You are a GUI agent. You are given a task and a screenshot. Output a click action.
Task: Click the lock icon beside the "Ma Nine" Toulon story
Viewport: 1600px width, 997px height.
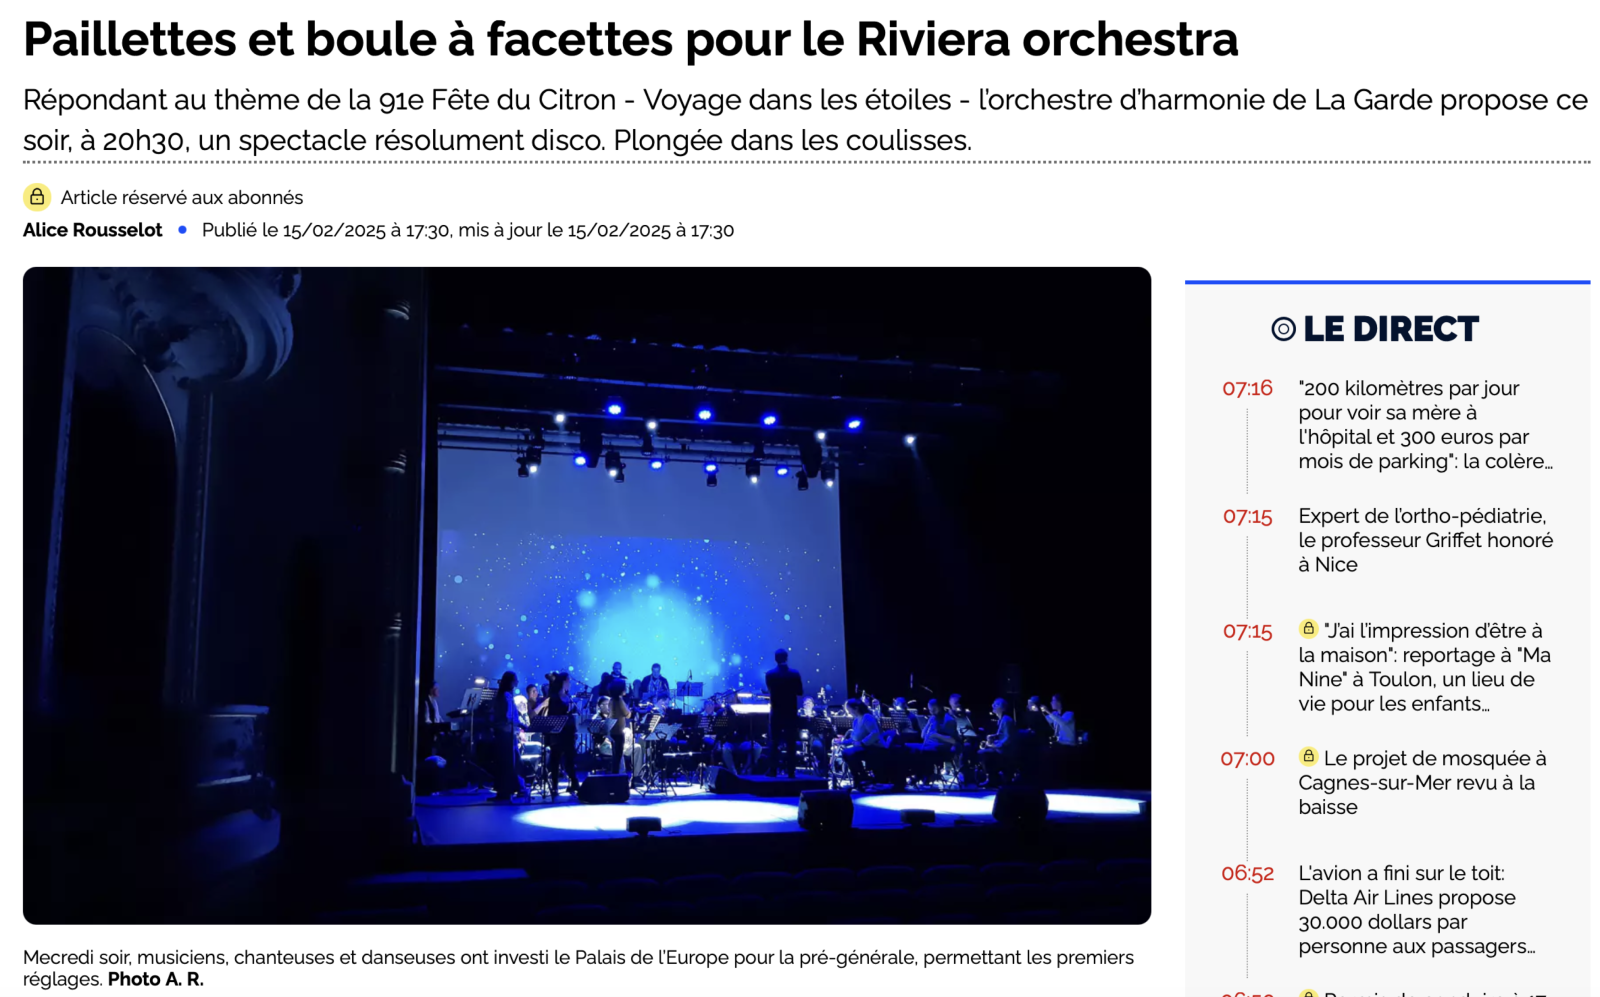(1308, 629)
